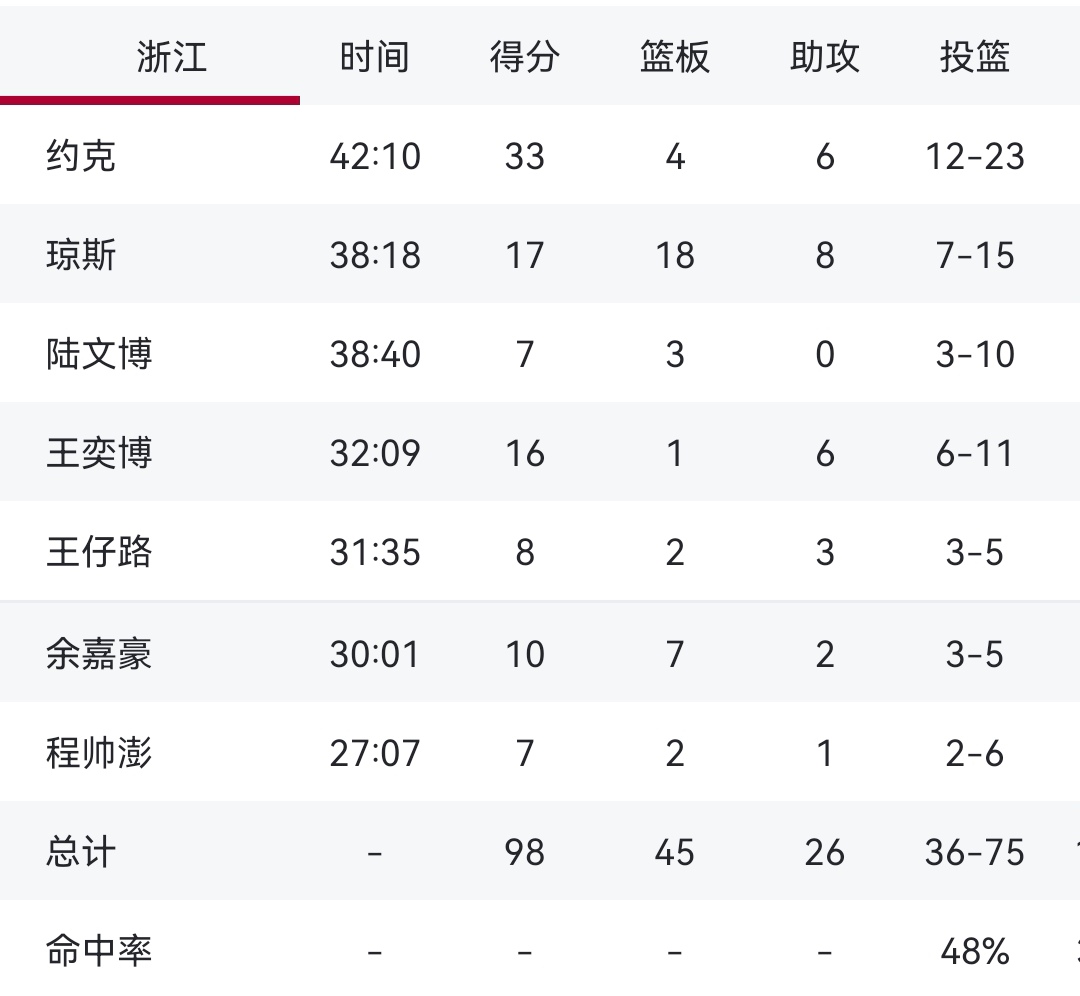Select player 余嘉豪

point(95,653)
